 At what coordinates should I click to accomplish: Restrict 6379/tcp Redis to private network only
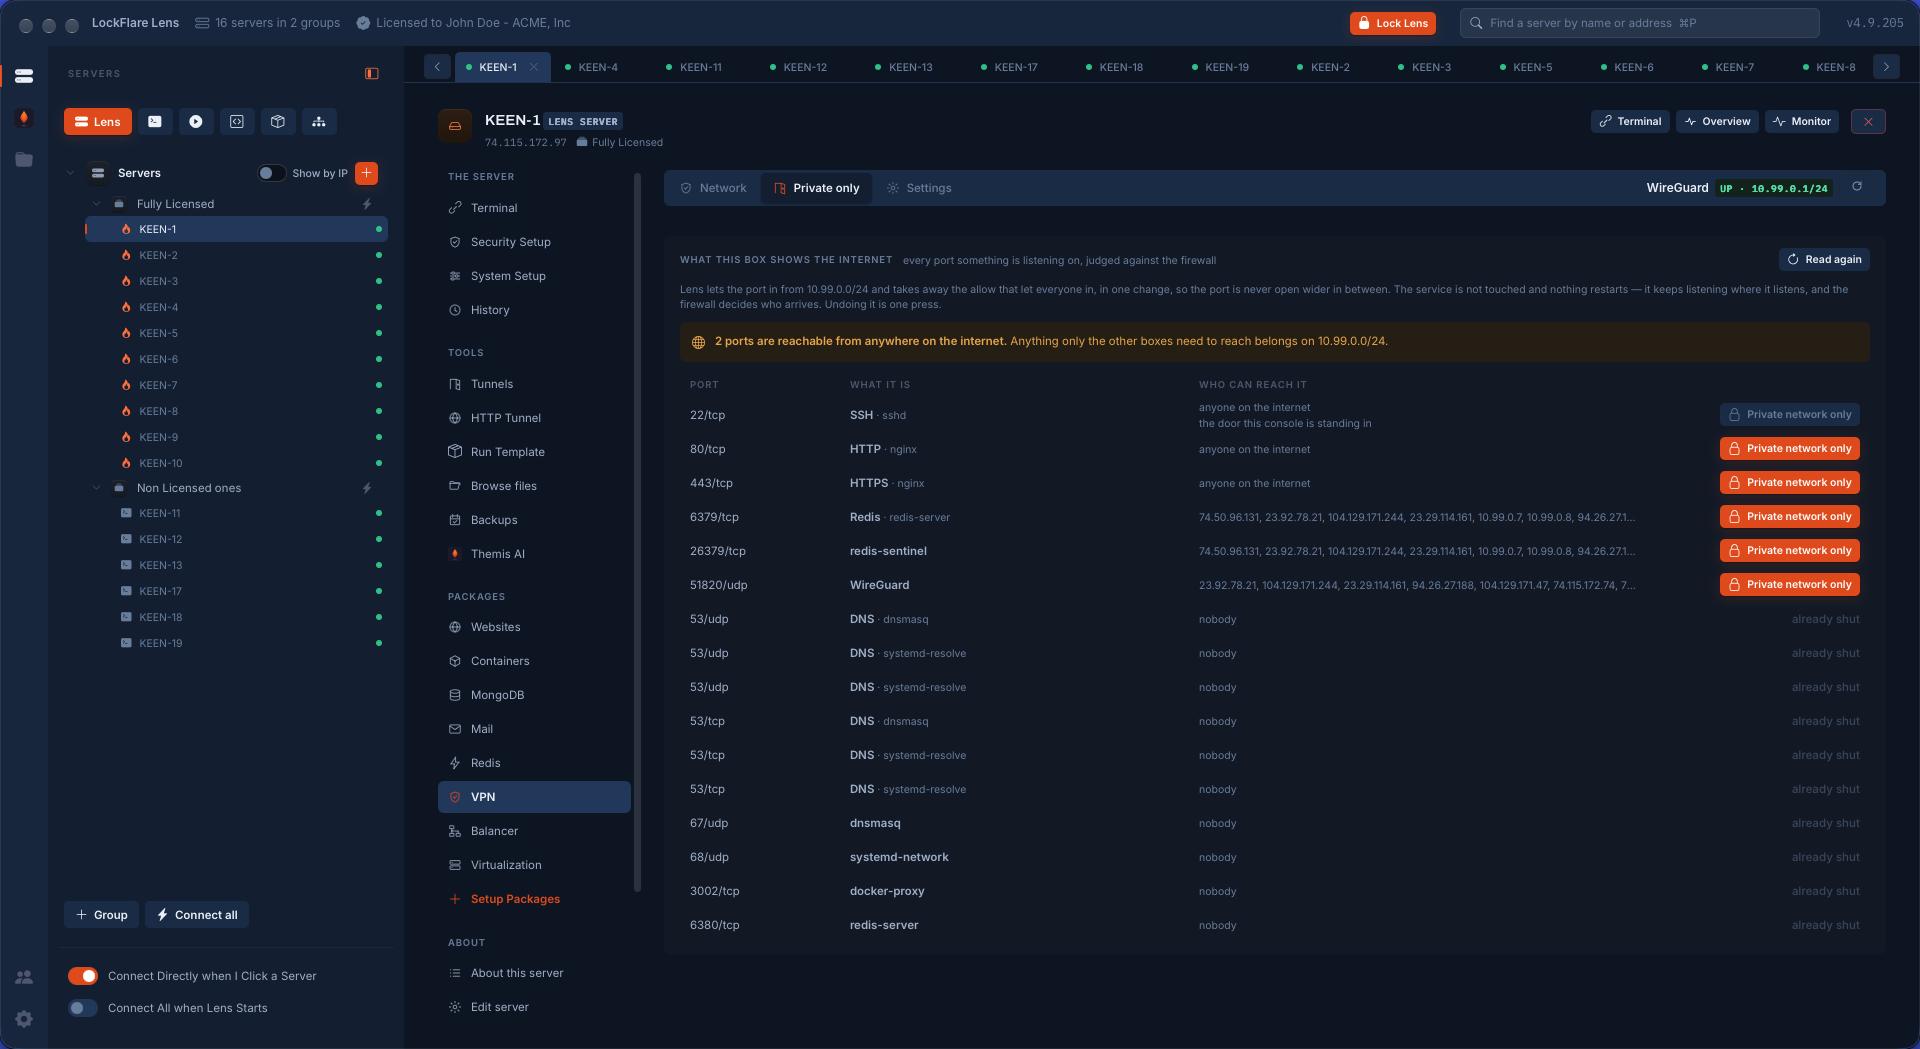click(1790, 517)
